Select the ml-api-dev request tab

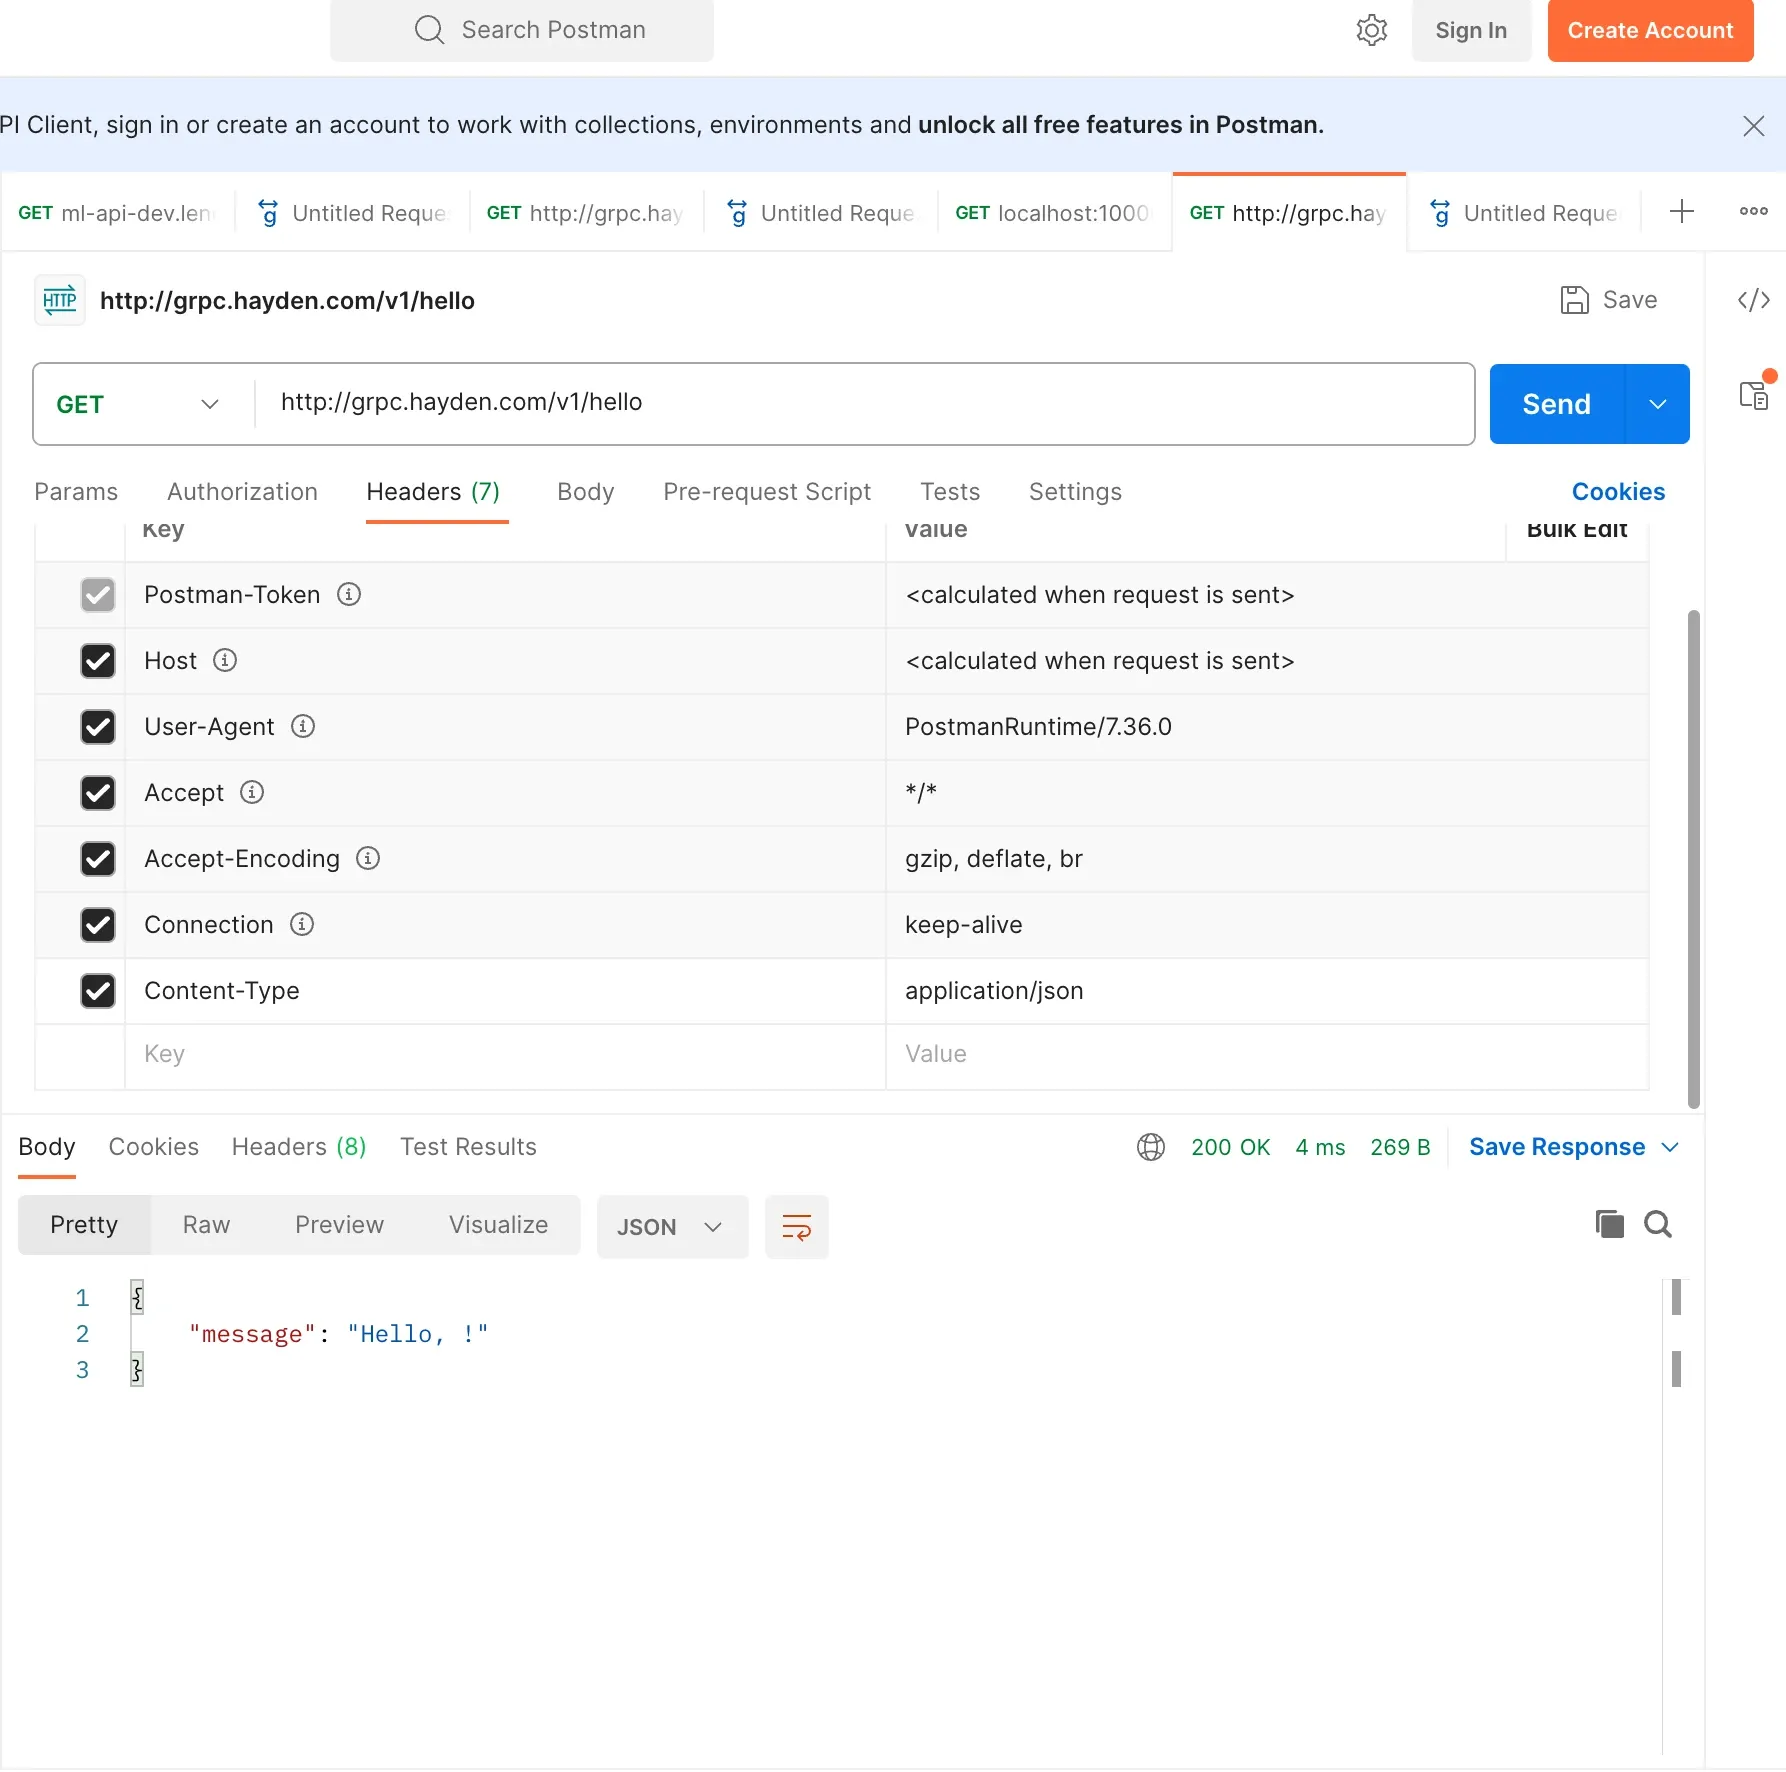117,213
